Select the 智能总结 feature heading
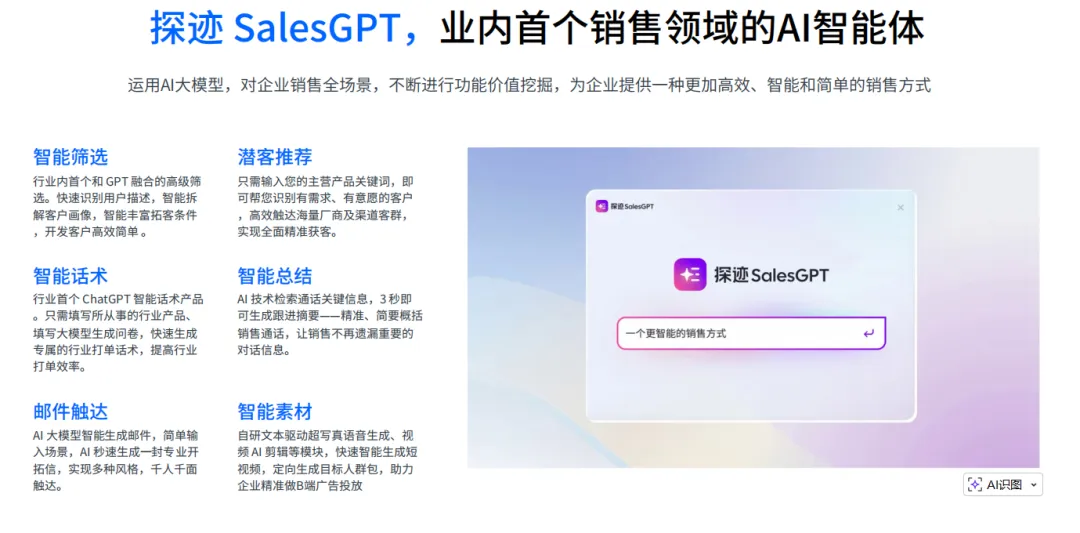This screenshot has height=533, width=1080. pyautogui.click(x=275, y=276)
